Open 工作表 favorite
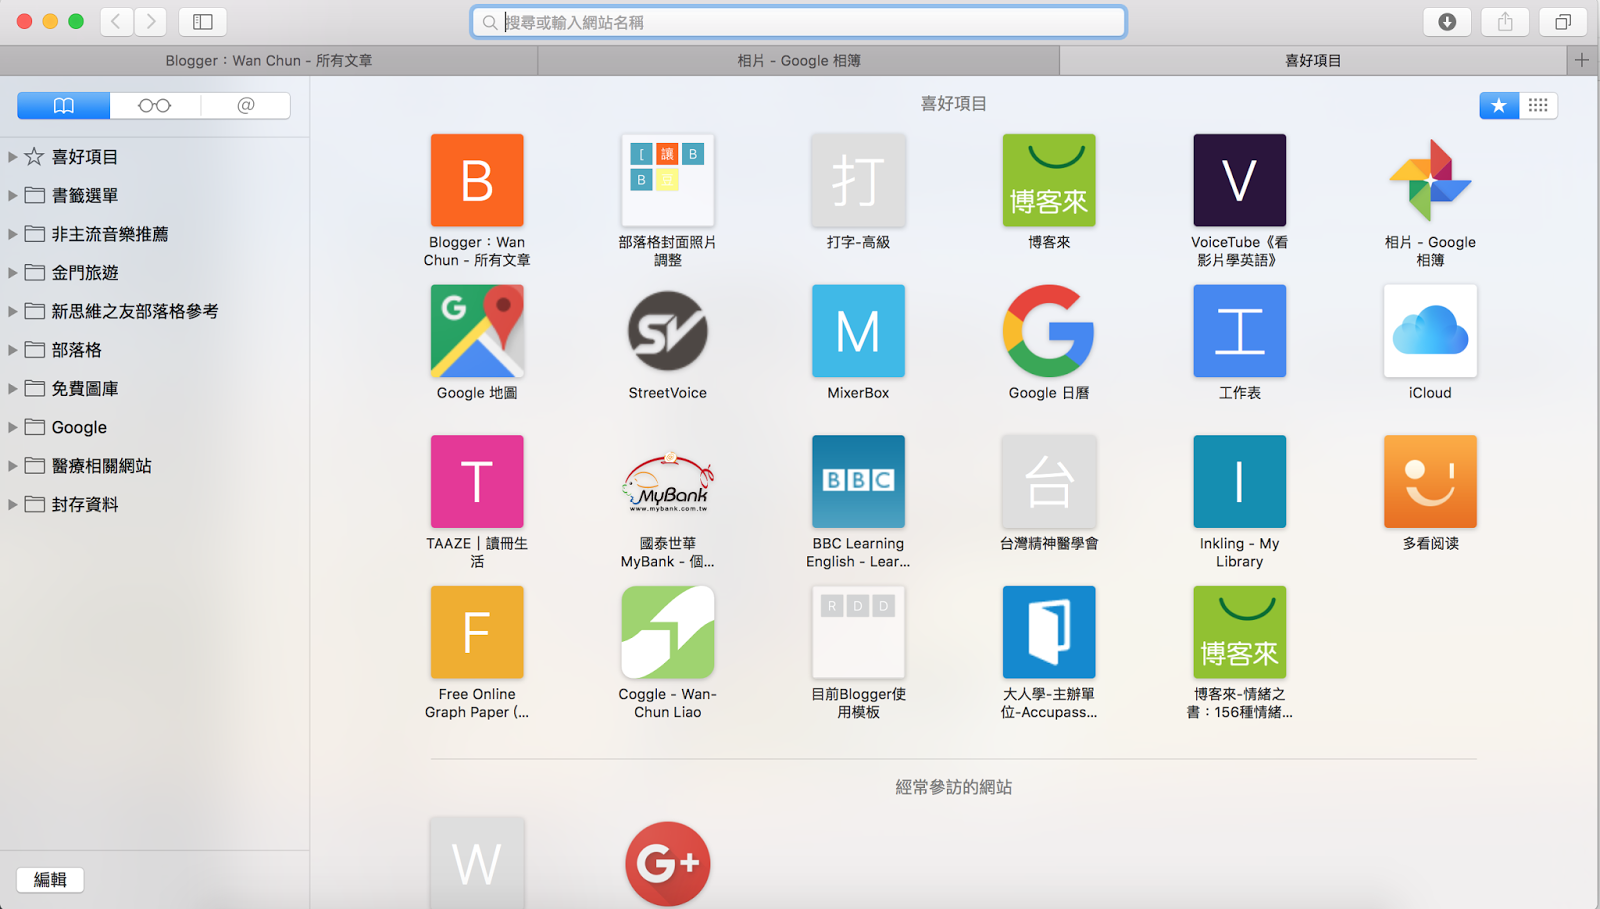Screen dimensions: 1600x909 click(x=1239, y=331)
